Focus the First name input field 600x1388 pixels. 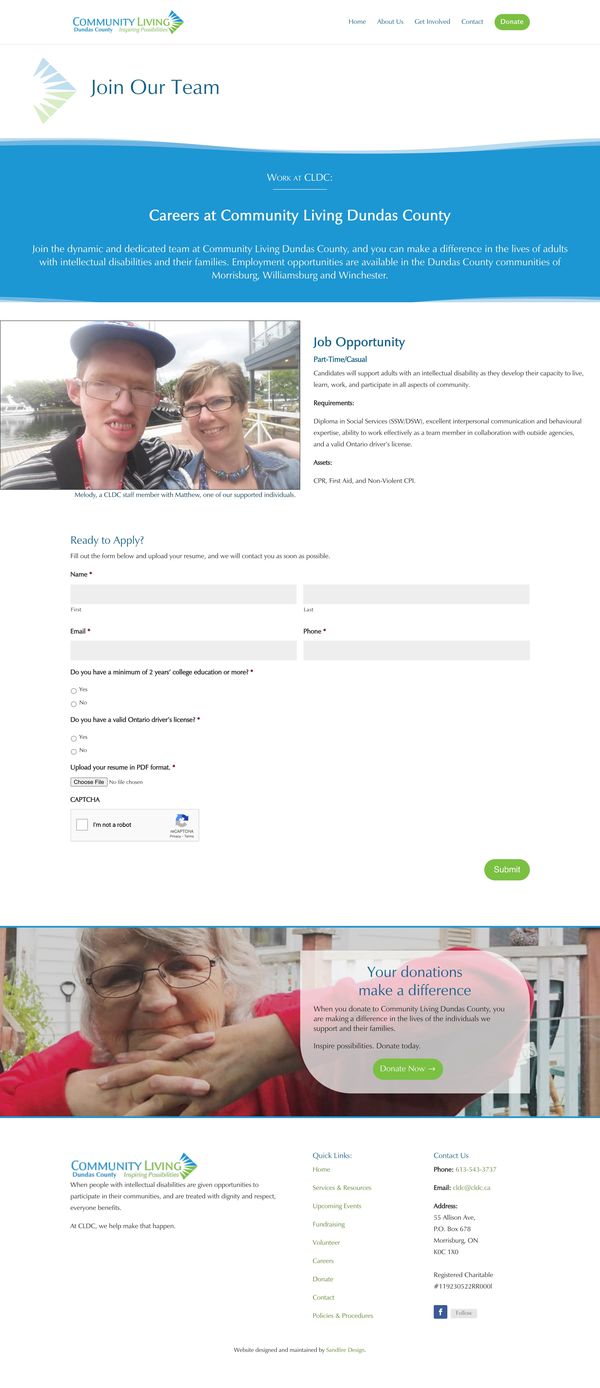click(x=183, y=594)
